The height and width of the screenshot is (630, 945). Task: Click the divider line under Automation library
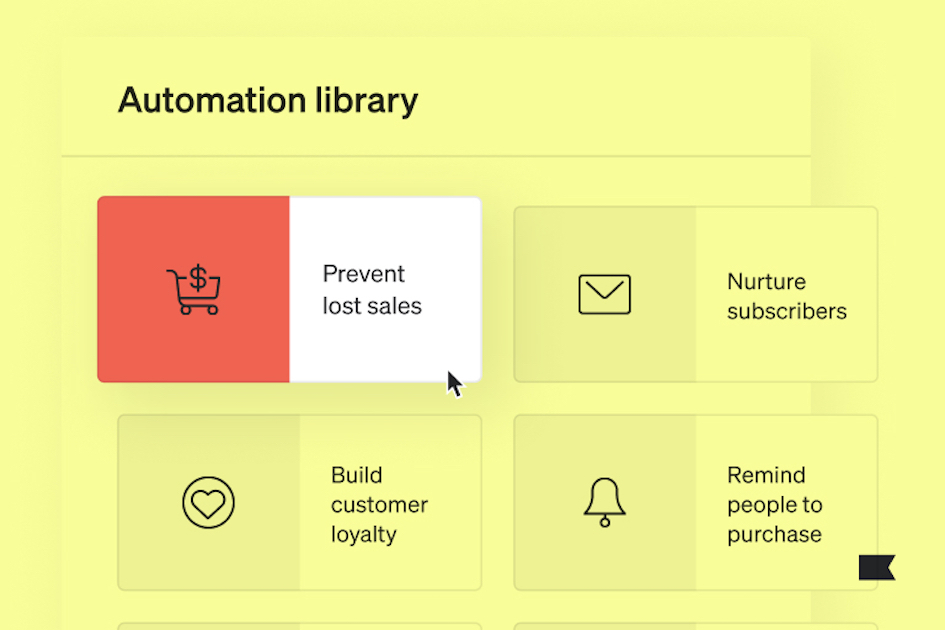pos(435,155)
